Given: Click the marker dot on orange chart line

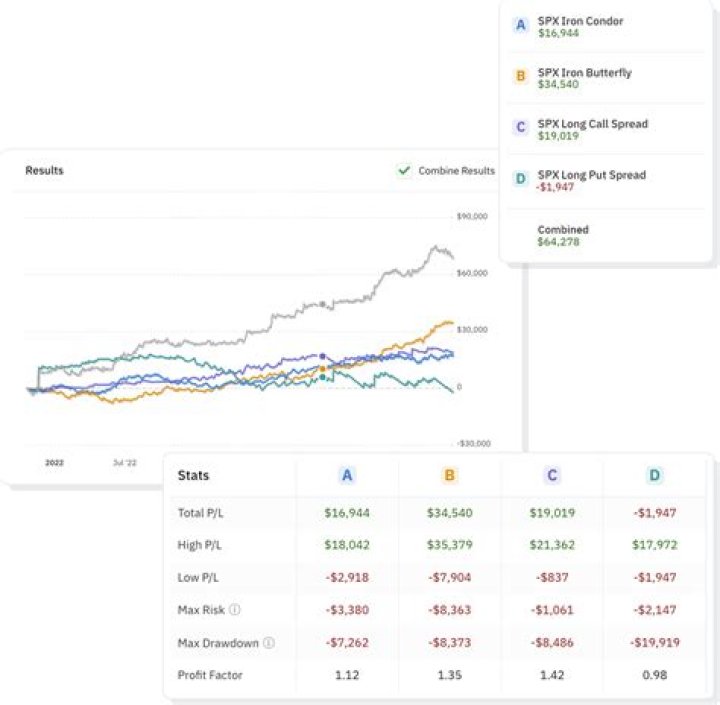Looking at the screenshot, I should pyautogui.click(x=322, y=369).
